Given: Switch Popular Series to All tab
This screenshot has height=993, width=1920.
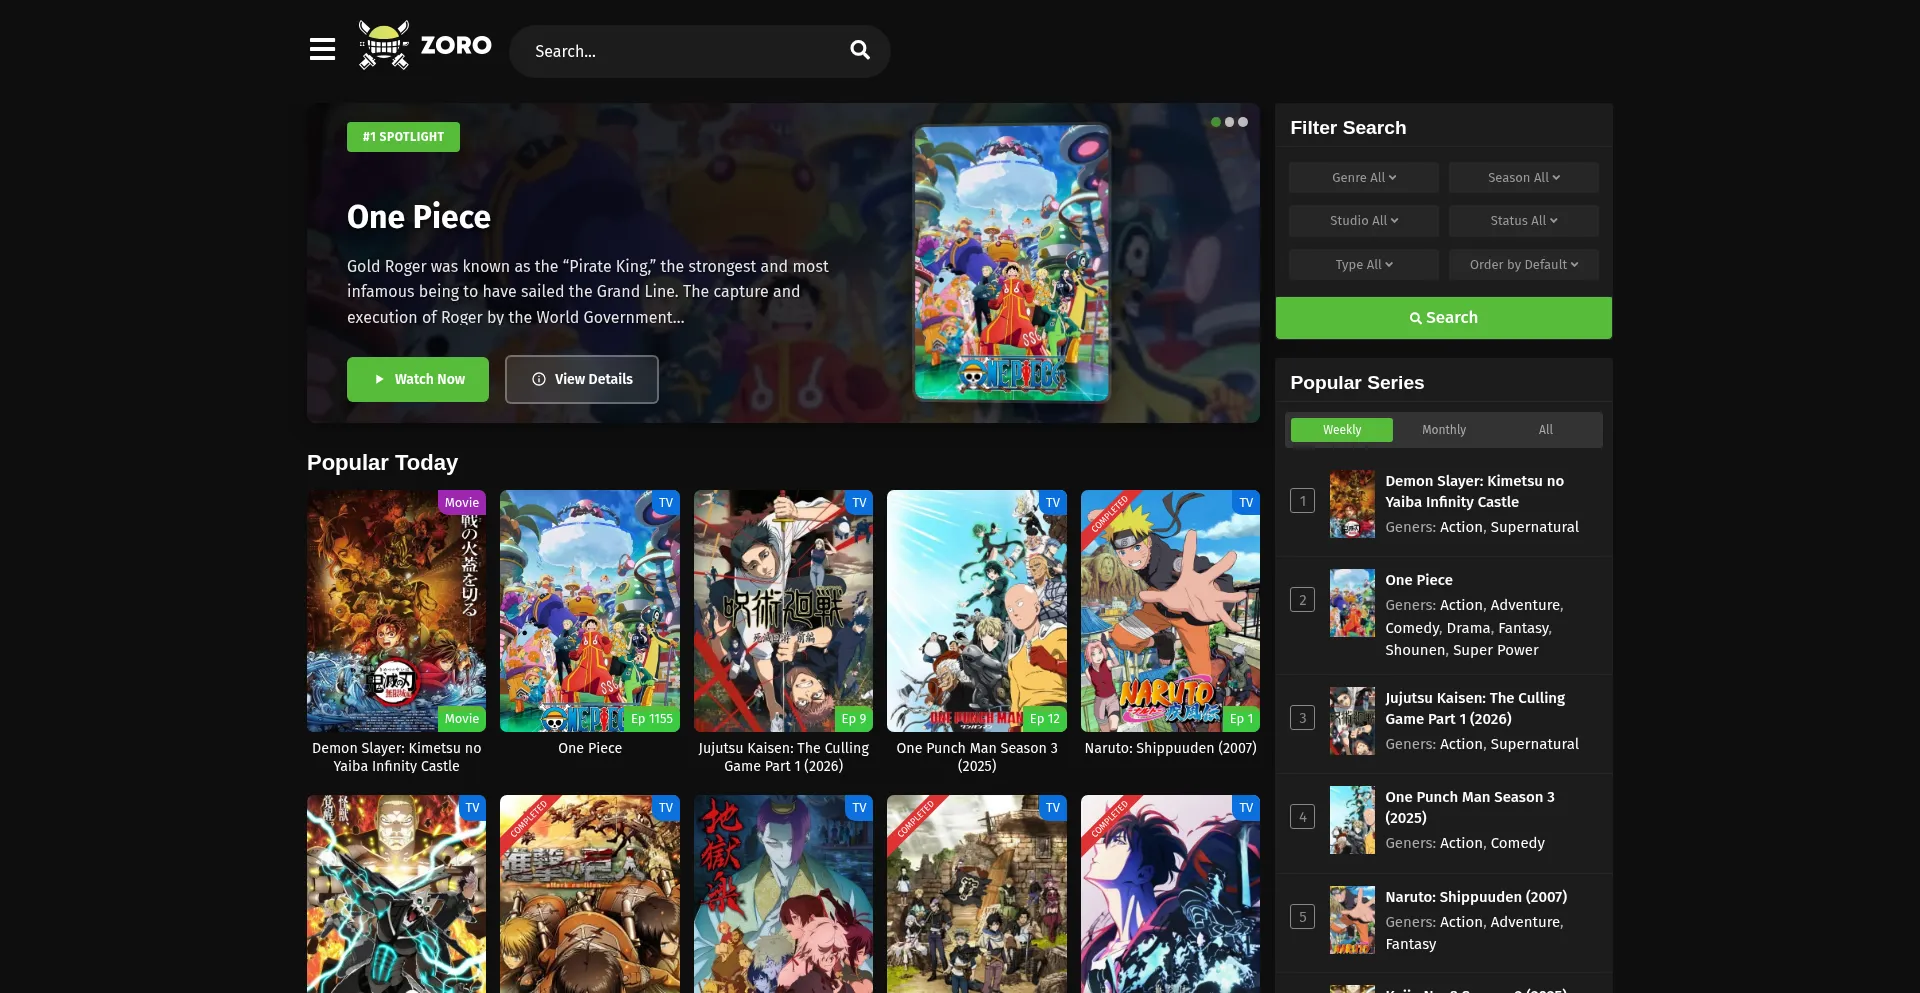Looking at the screenshot, I should pyautogui.click(x=1546, y=430).
